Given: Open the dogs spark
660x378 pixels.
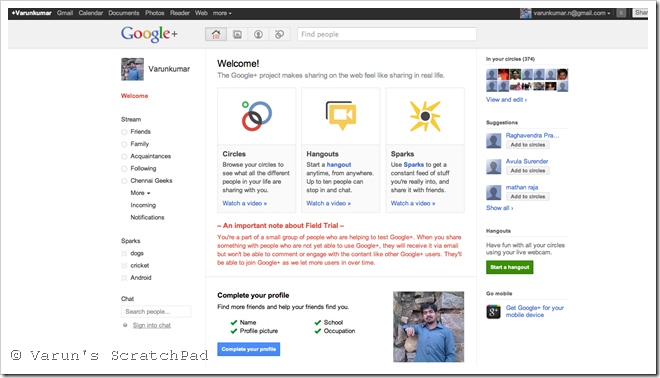Looking at the screenshot, I should [137, 253].
